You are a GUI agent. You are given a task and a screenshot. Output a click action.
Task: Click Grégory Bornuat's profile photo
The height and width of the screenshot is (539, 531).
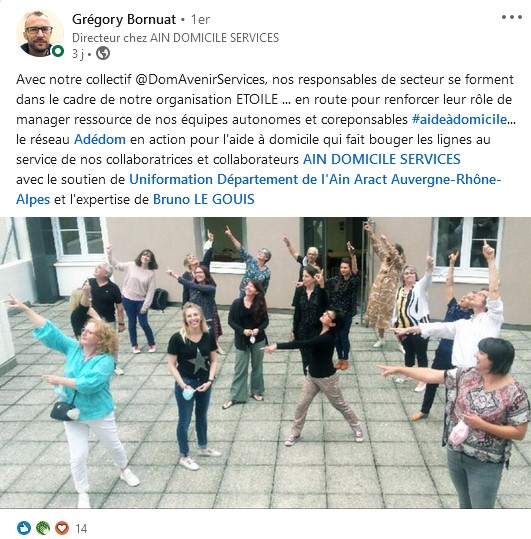(40, 33)
